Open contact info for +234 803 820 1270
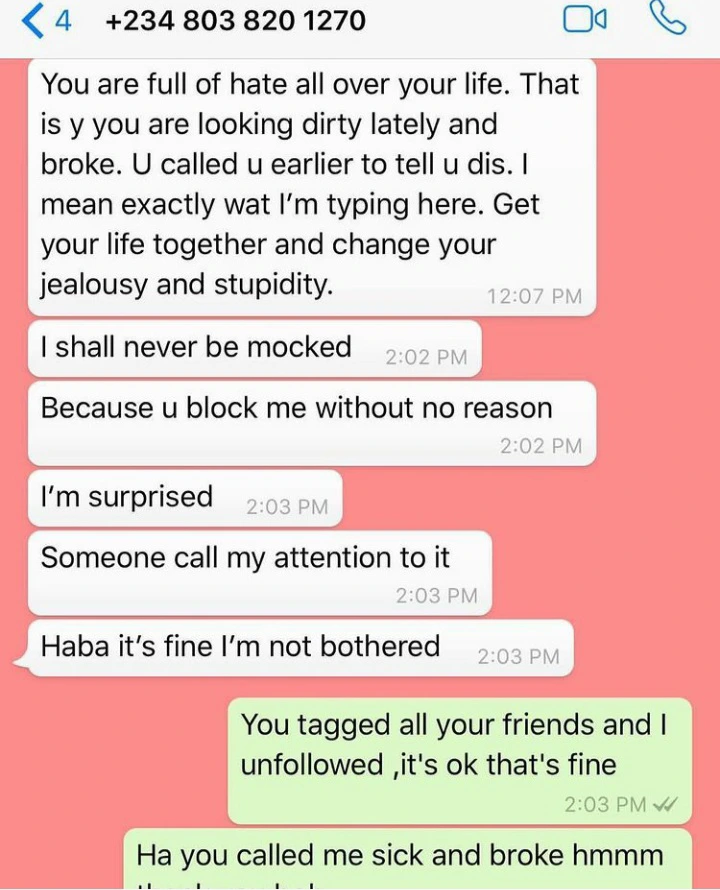The height and width of the screenshot is (890, 720). pyautogui.click(x=236, y=21)
